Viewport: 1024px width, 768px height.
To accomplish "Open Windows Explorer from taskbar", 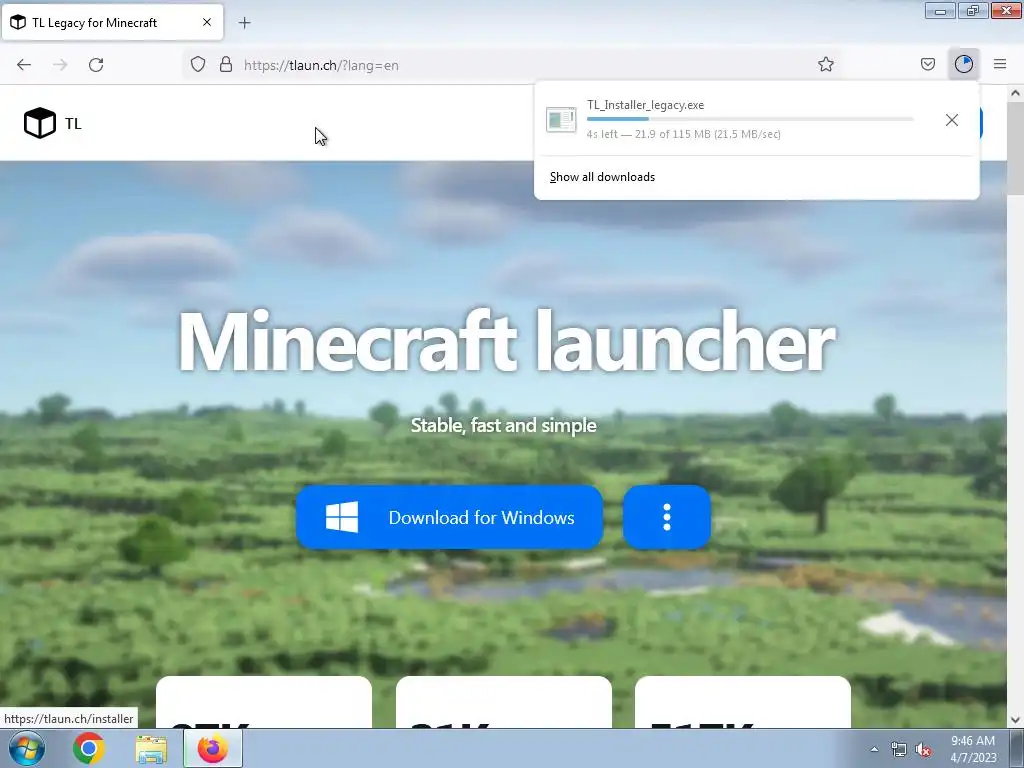I will [x=151, y=749].
